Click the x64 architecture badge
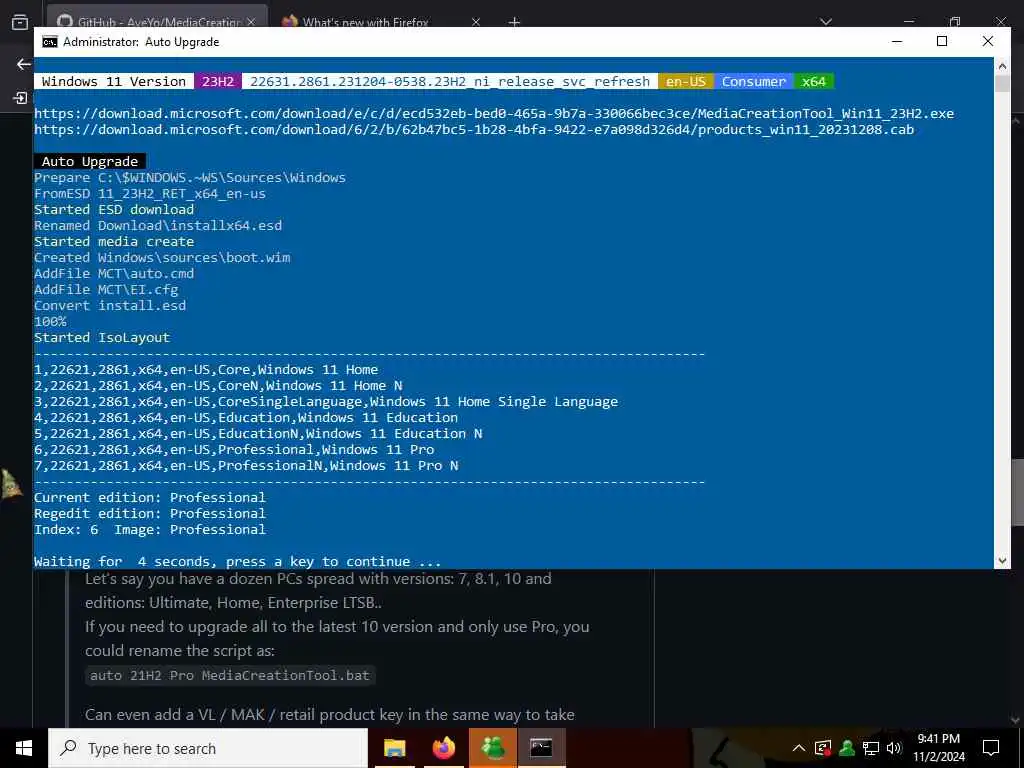Image resolution: width=1024 pixels, height=768 pixels. (814, 82)
